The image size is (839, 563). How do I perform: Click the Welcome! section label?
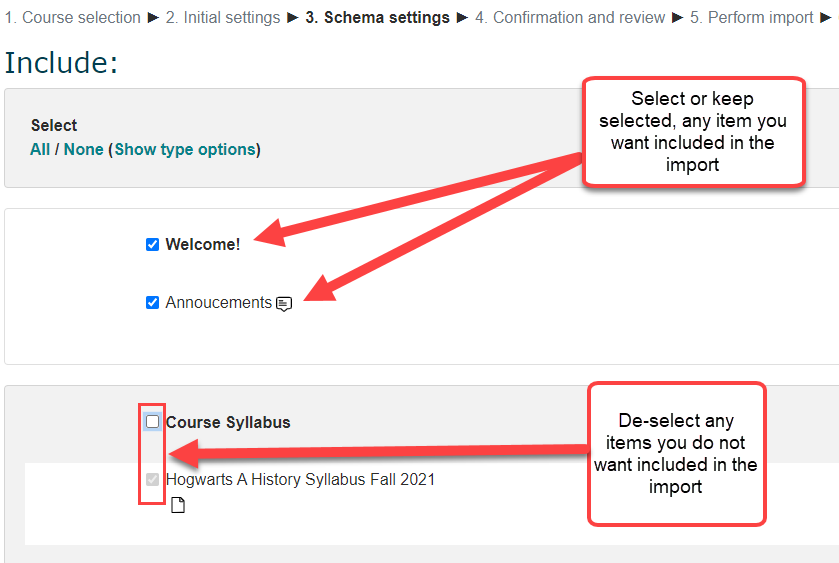point(203,245)
